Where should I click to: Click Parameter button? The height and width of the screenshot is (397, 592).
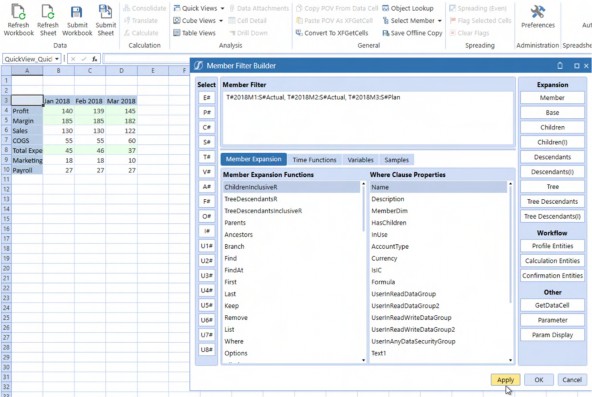coord(552,320)
